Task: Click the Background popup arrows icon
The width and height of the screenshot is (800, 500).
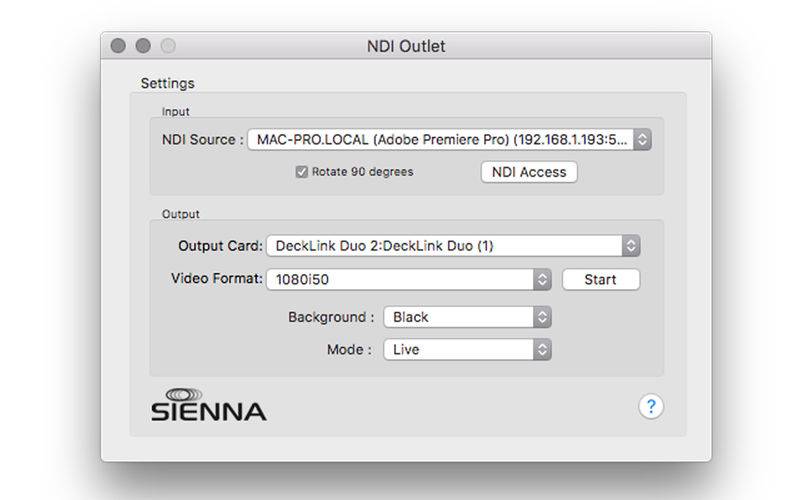Action: (542, 317)
